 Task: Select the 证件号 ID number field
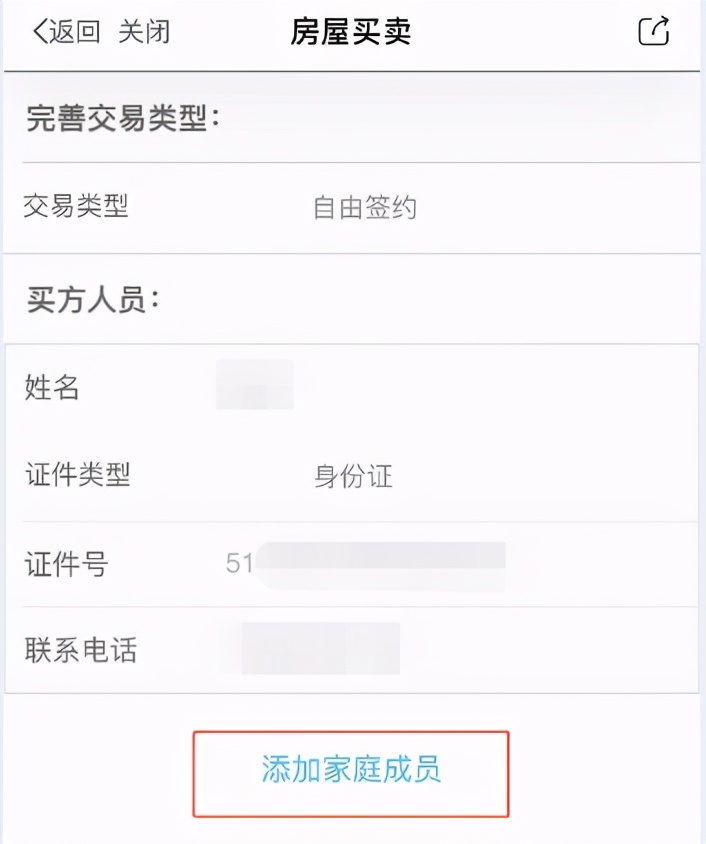[330, 565]
